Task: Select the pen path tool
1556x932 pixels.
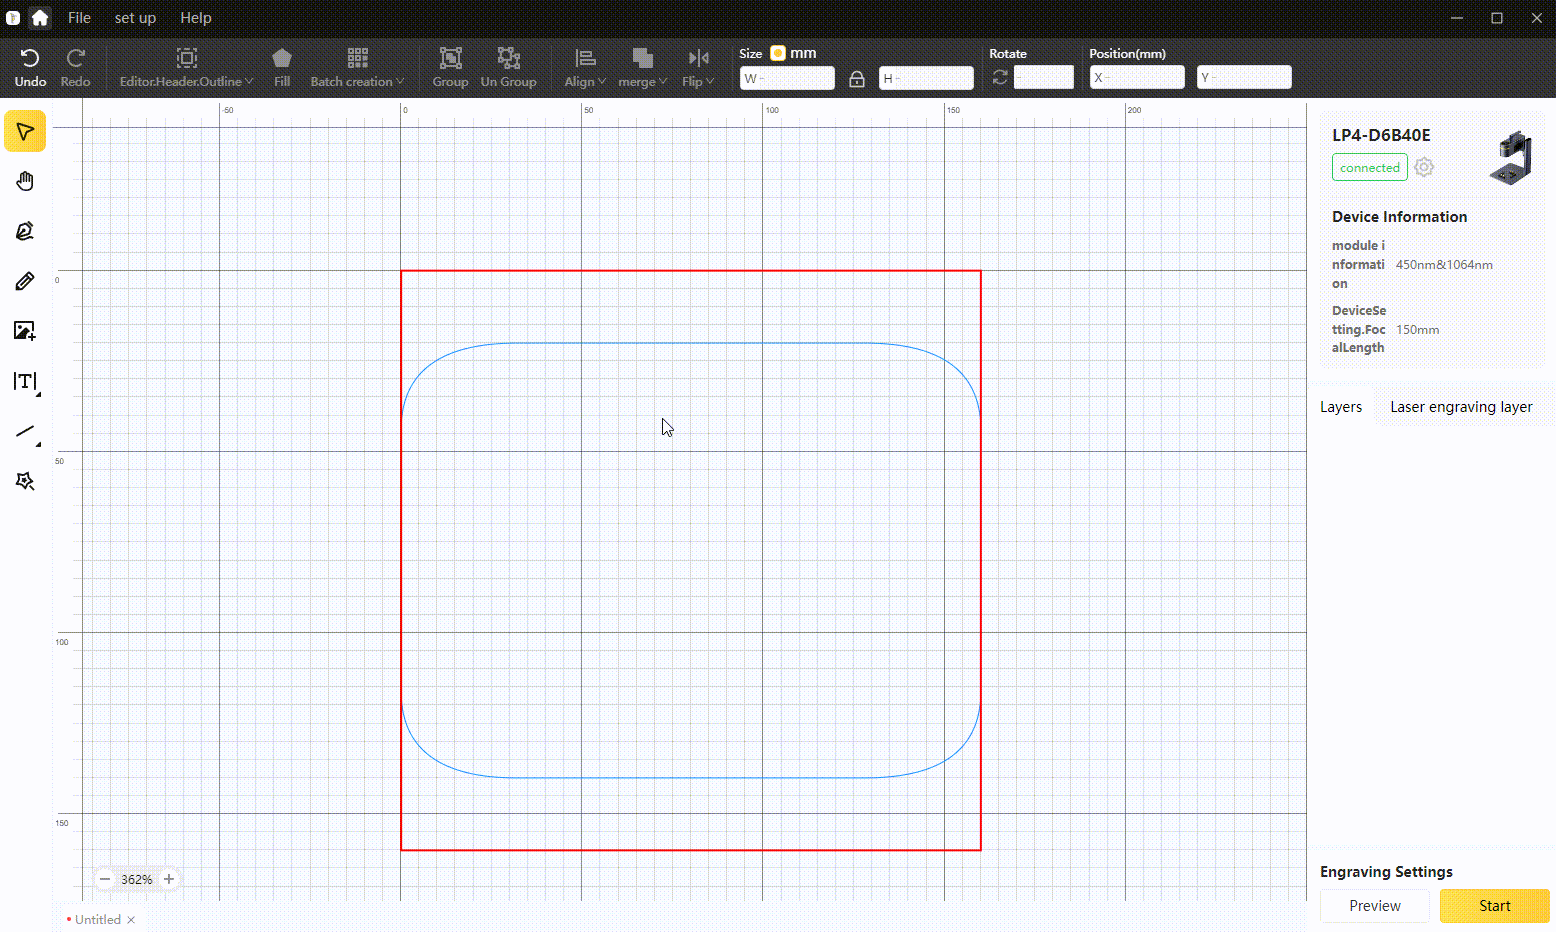Action: (x=25, y=231)
